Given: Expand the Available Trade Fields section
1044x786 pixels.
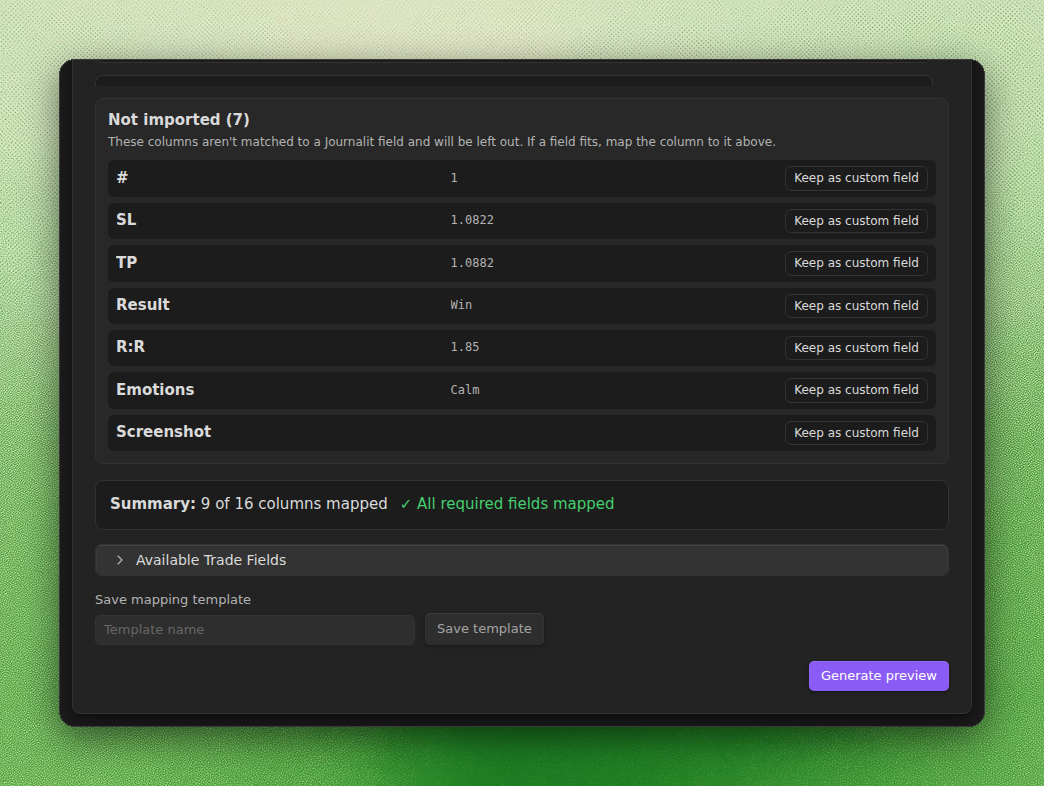Looking at the screenshot, I should (x=522, y=560).
